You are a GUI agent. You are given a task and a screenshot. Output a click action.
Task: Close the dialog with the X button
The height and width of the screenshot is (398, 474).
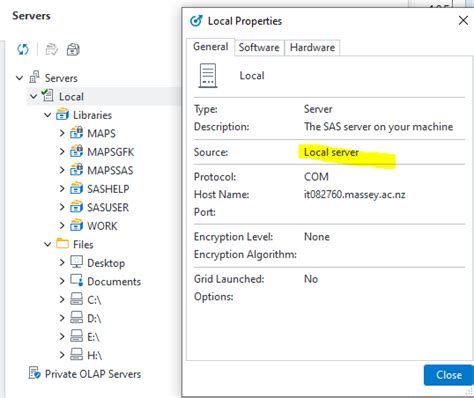(463, 21)
